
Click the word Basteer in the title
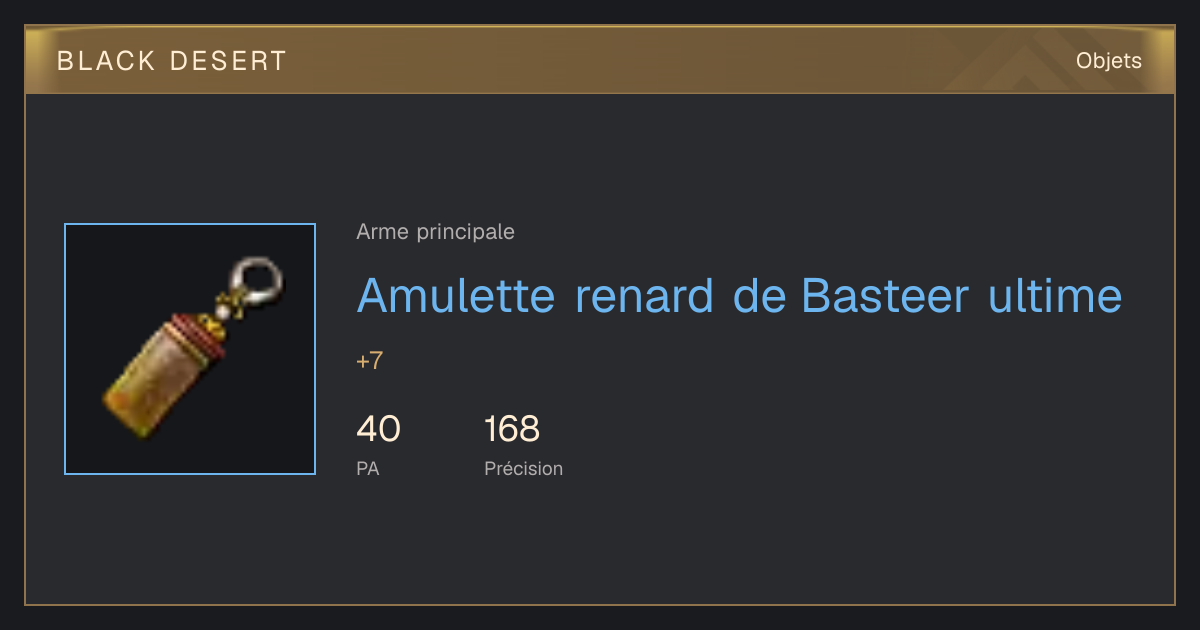[886, 295]
